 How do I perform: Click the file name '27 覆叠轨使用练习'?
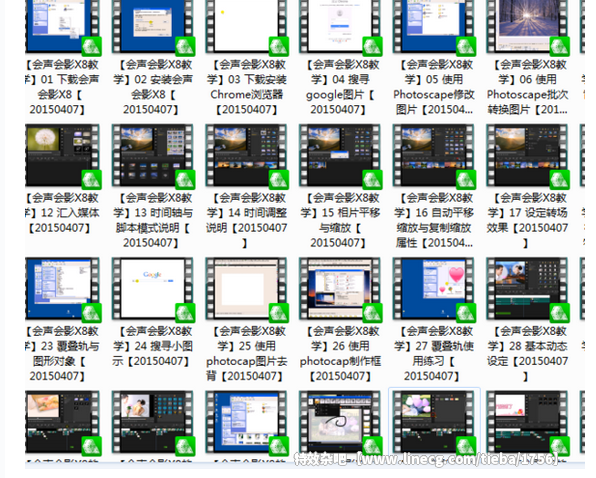(433, 353)
